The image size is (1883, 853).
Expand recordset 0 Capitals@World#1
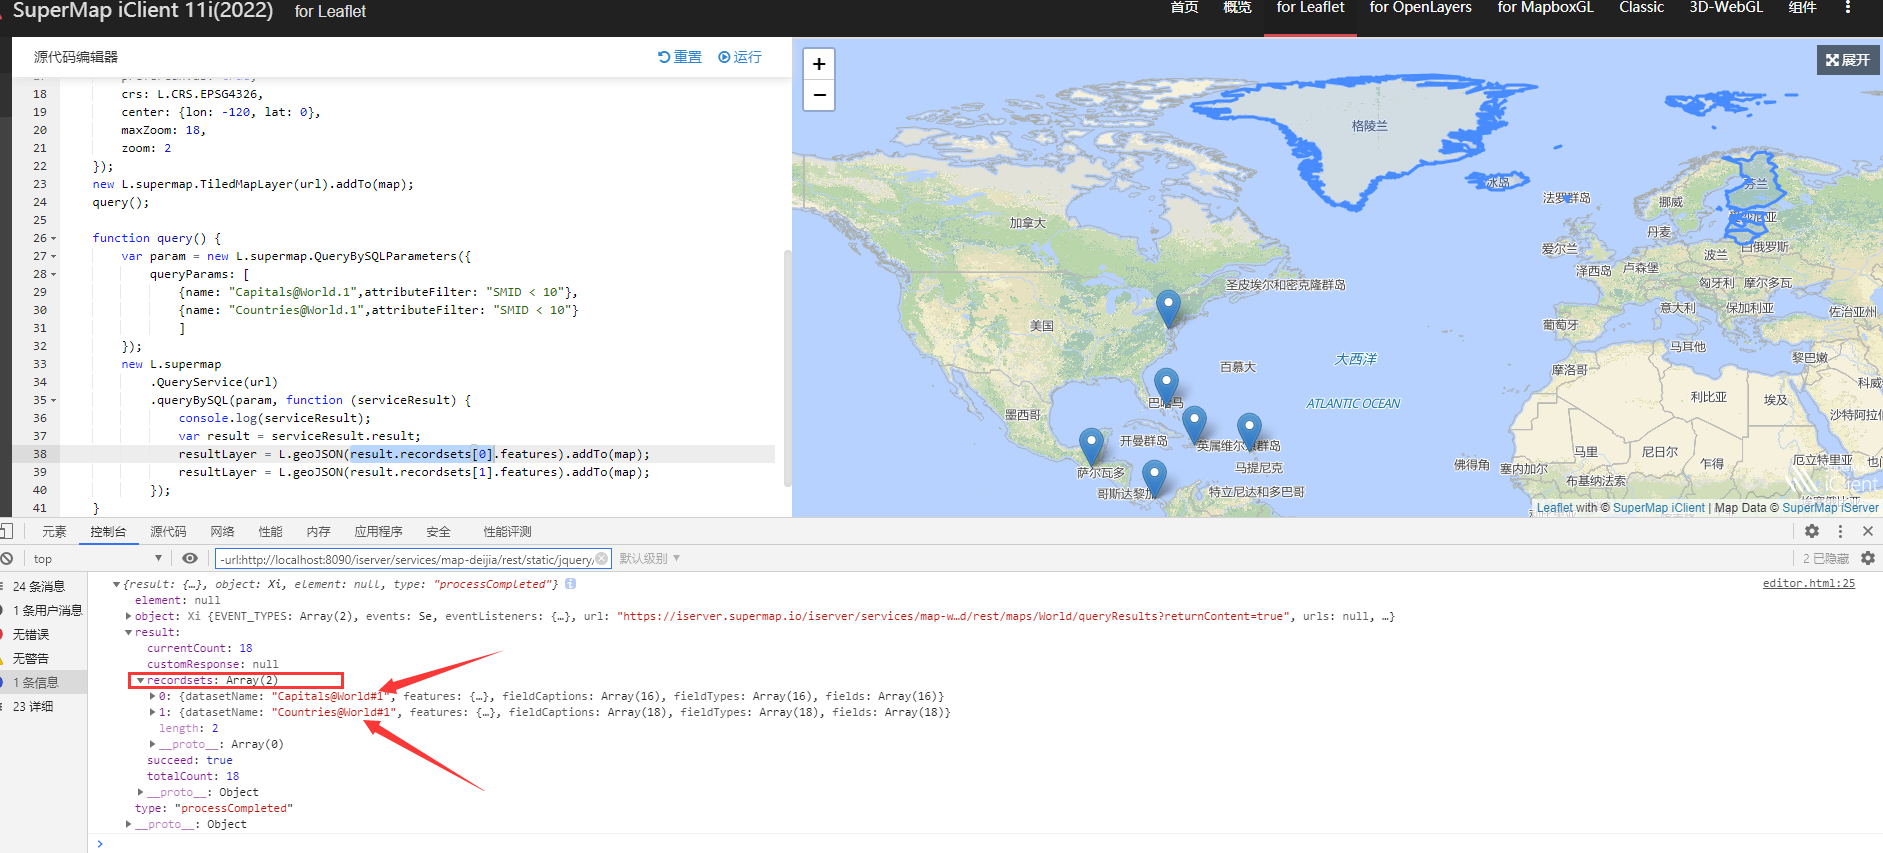tap(152, 696)
